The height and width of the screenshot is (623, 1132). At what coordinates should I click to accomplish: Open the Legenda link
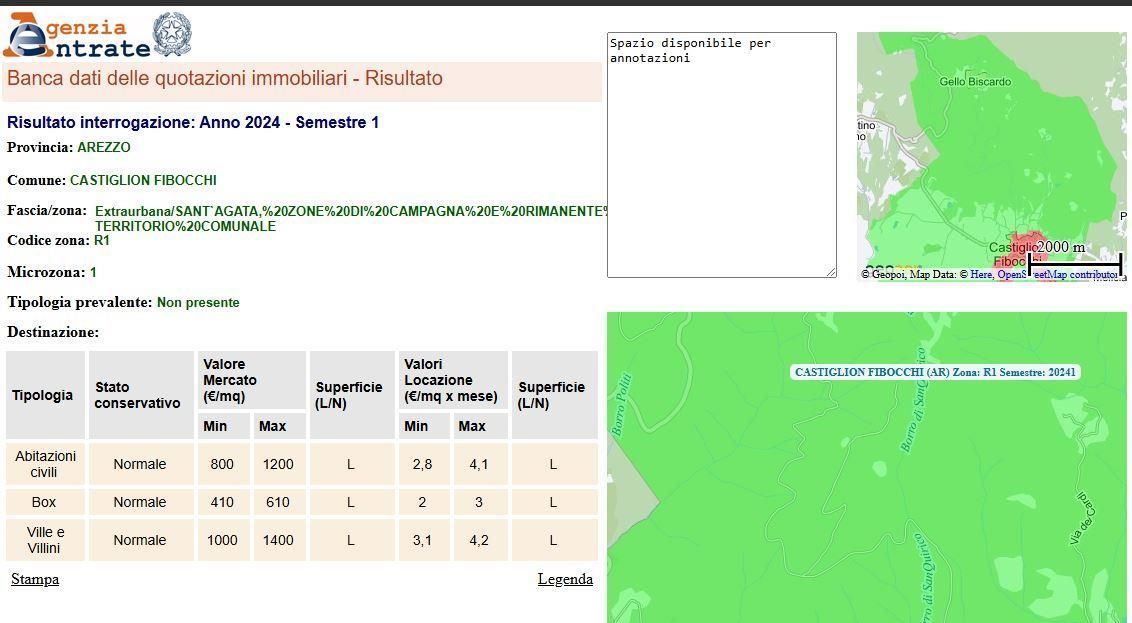565,579
